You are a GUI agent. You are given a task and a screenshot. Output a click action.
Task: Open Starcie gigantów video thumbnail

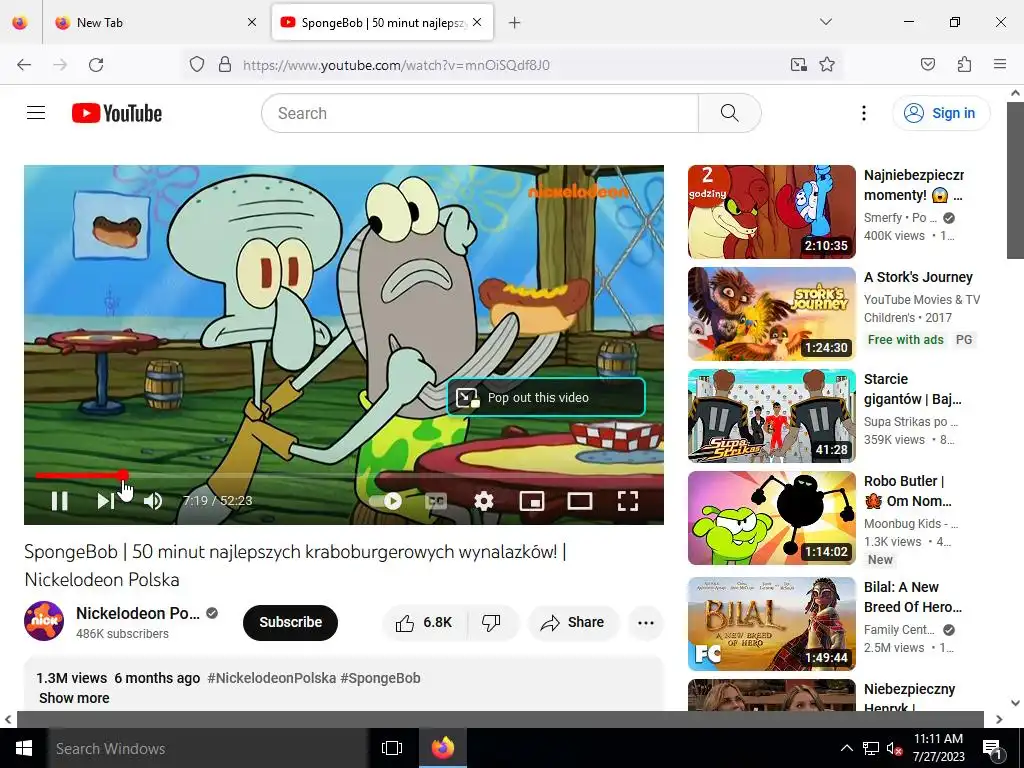coord(771,415)
